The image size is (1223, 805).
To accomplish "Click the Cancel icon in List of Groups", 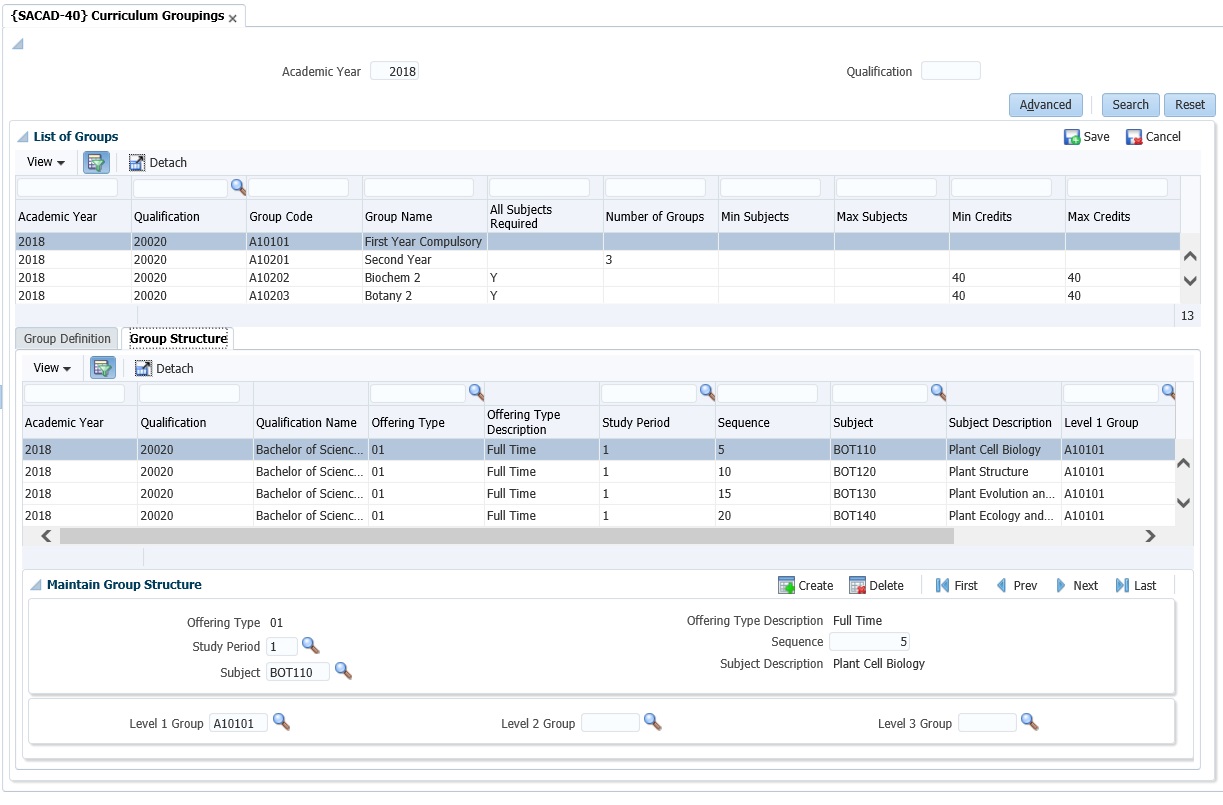I will click(x=1134, y=137).
